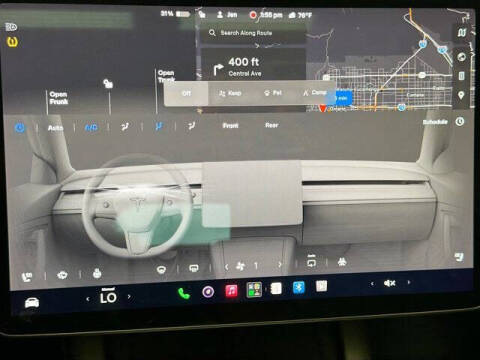Screen dimensions: 480x360
Task: Tap the headlight indicator icon
Action: [11, 27]
